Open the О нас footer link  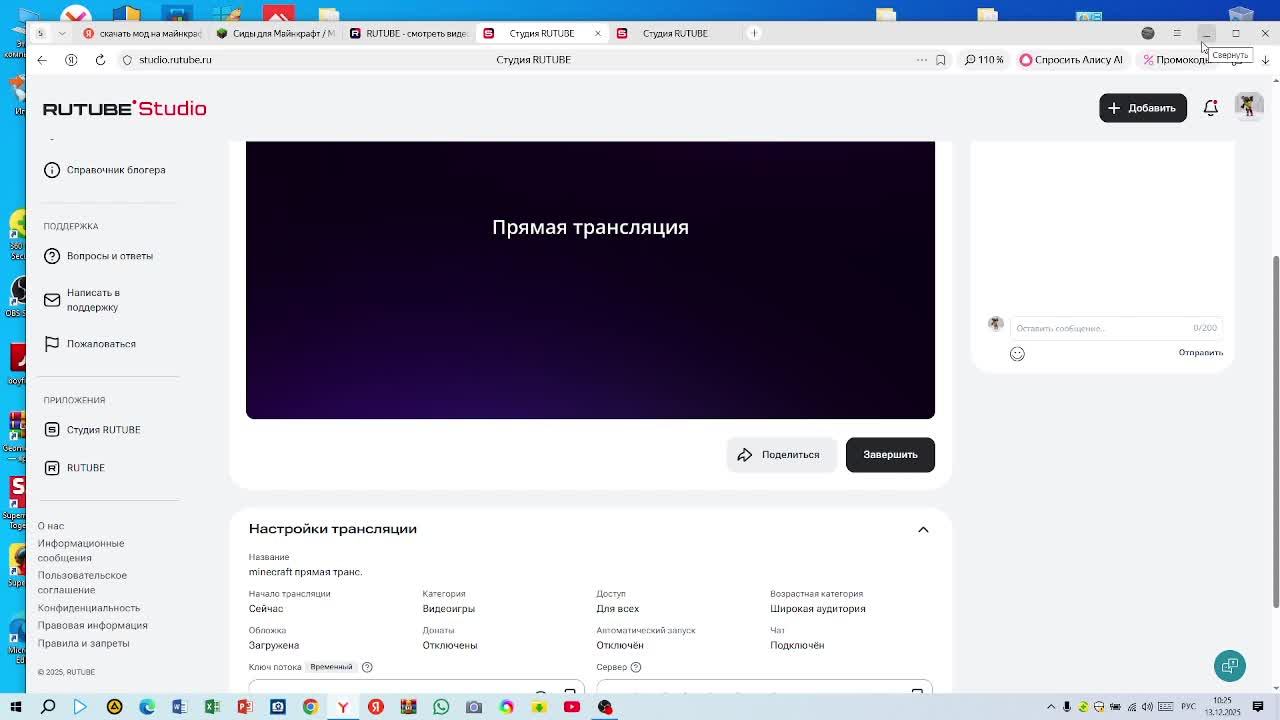pos(51,526)
